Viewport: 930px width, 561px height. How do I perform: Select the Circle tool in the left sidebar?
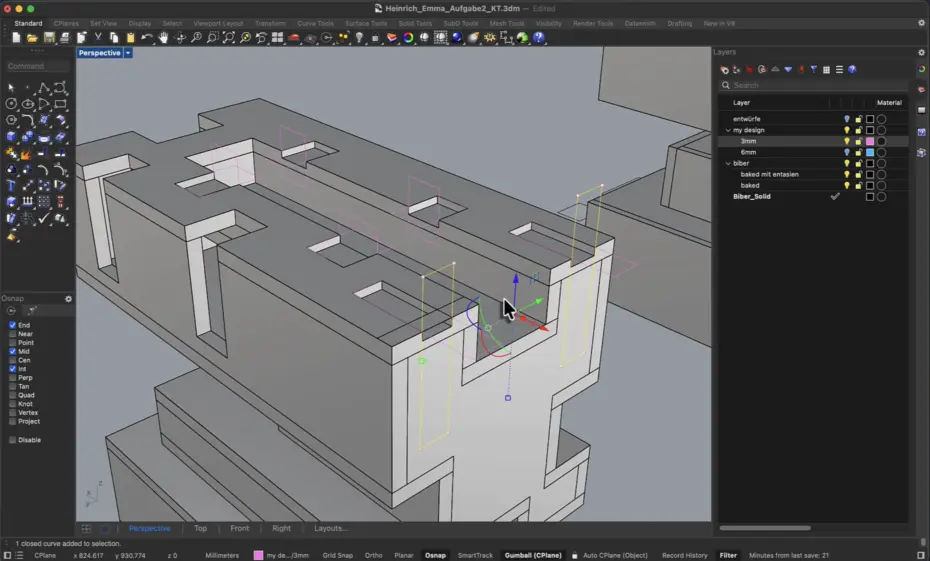click(x=11, y=104)
